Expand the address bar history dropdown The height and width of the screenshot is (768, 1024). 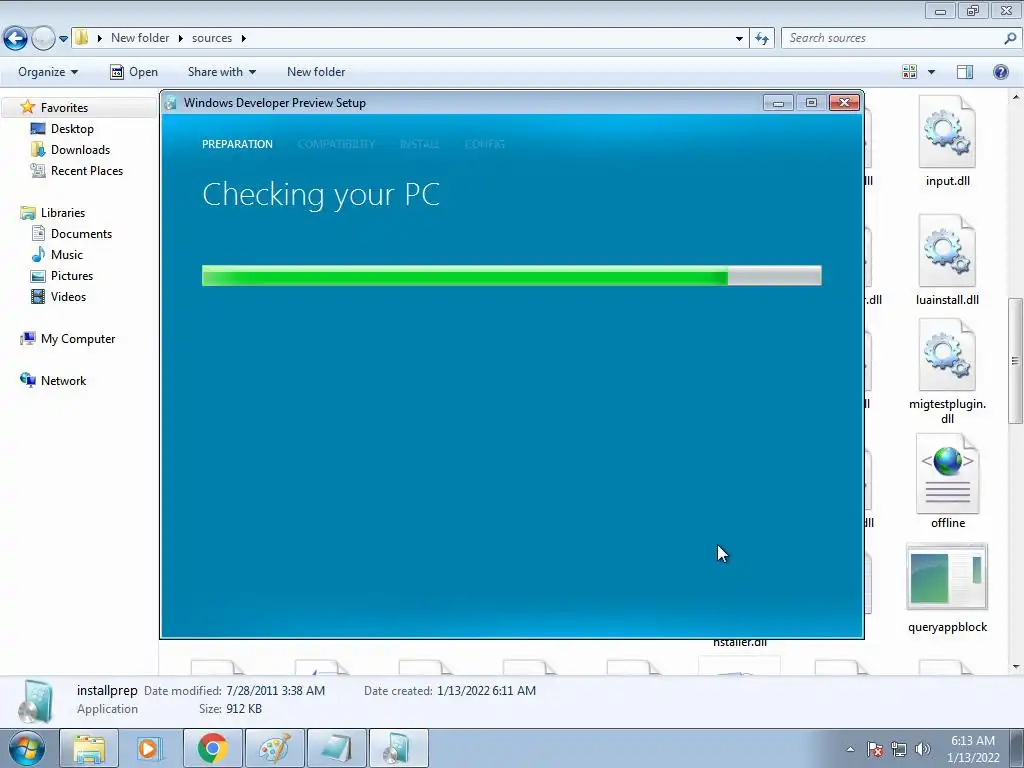coord(739,39)
